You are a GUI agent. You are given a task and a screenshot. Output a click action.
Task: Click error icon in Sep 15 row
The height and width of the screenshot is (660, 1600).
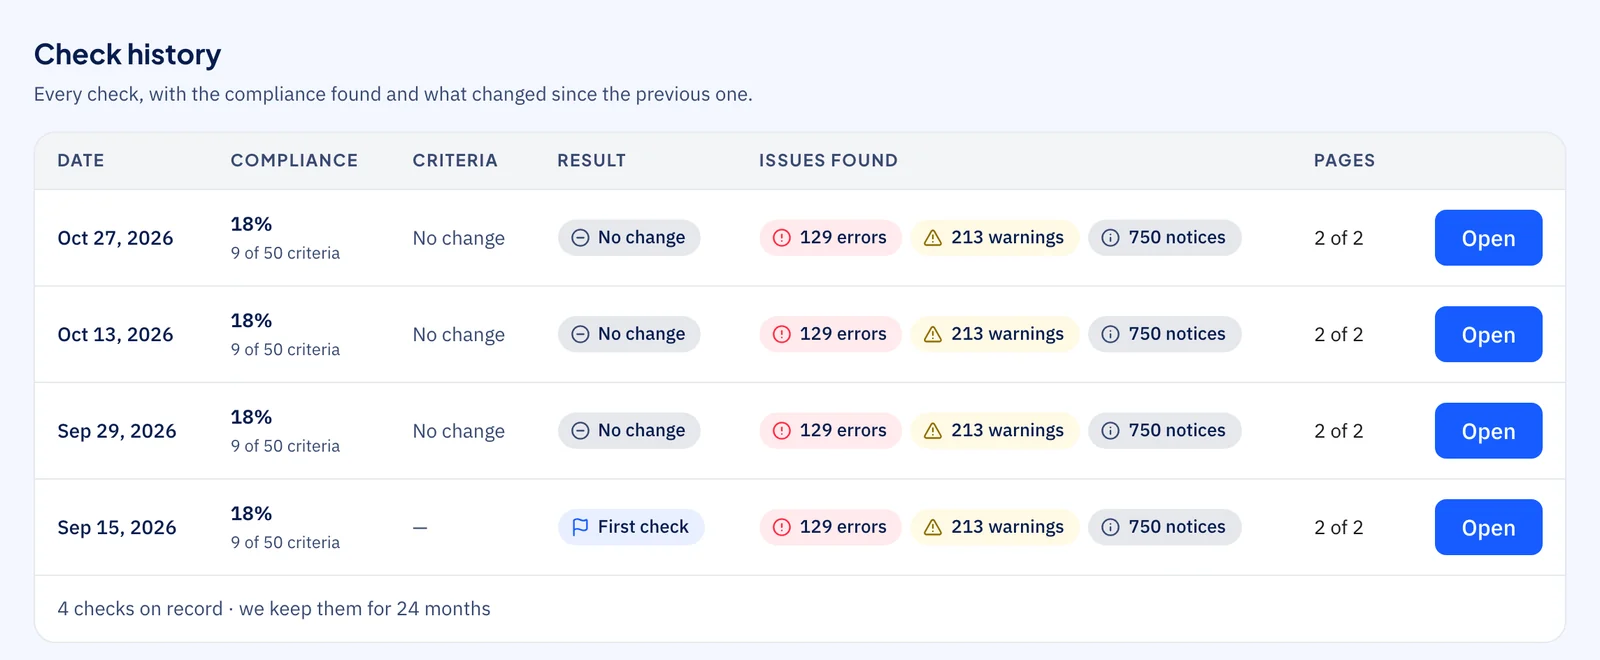(x=782, y=527)
